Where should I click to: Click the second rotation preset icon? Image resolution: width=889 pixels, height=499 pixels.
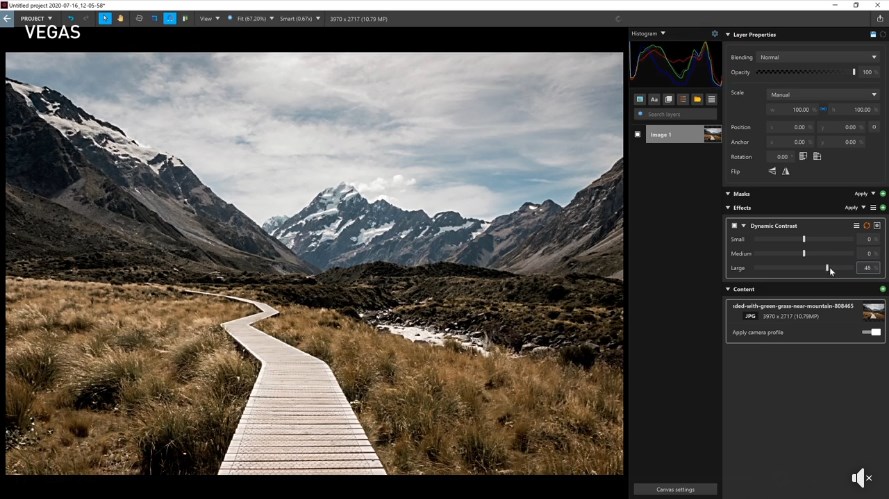(x=817, y=157)
